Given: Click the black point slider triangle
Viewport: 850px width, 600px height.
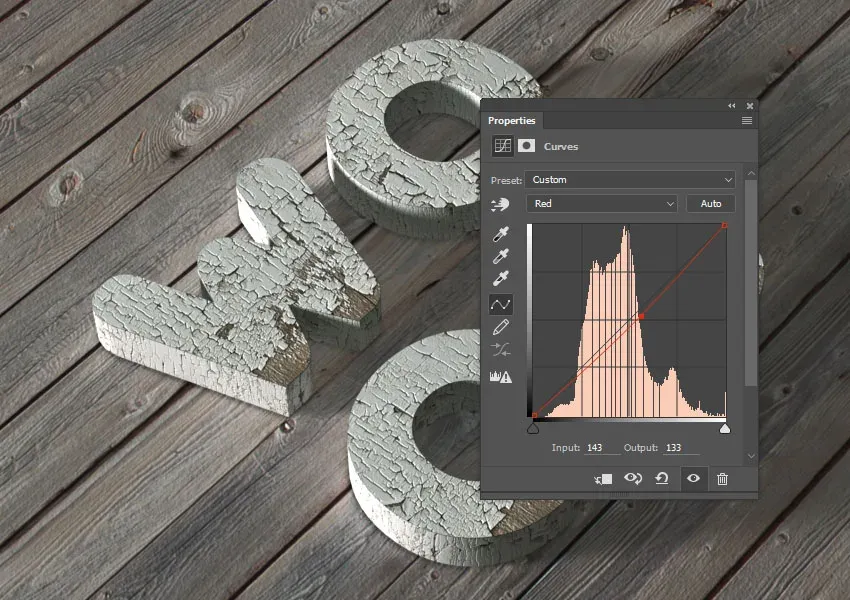Looking at the screenshot, I should (x=533, y=429).
